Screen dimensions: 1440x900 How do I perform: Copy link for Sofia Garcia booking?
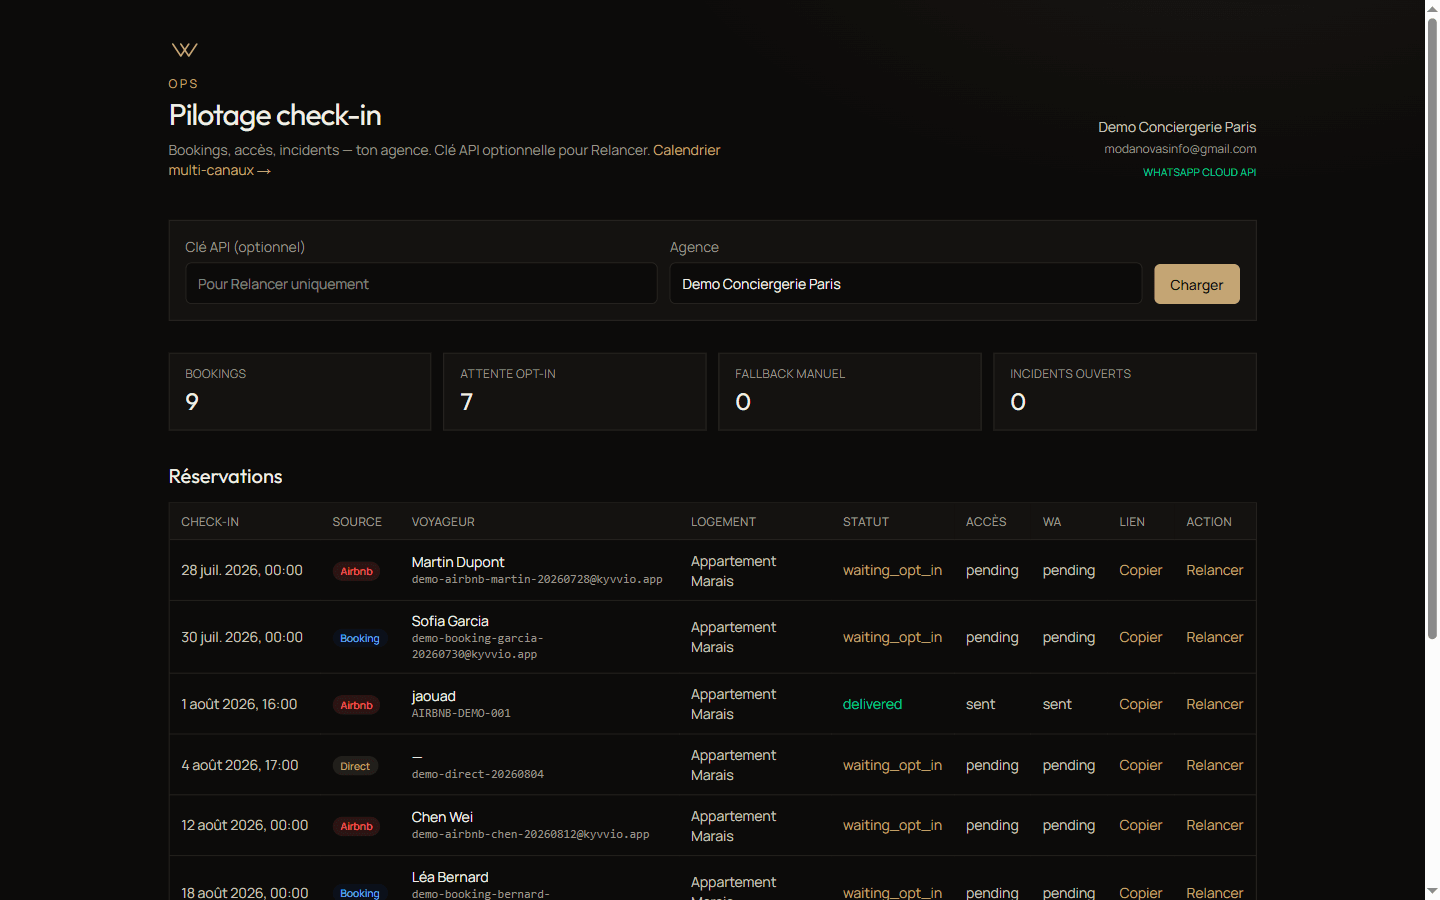1140,637
